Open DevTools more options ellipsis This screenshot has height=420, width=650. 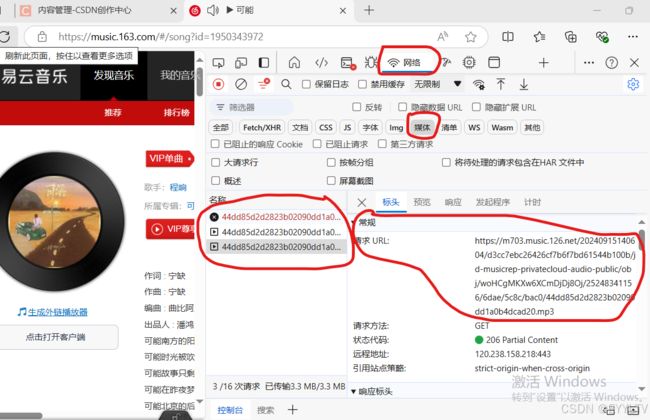(589, 63)
